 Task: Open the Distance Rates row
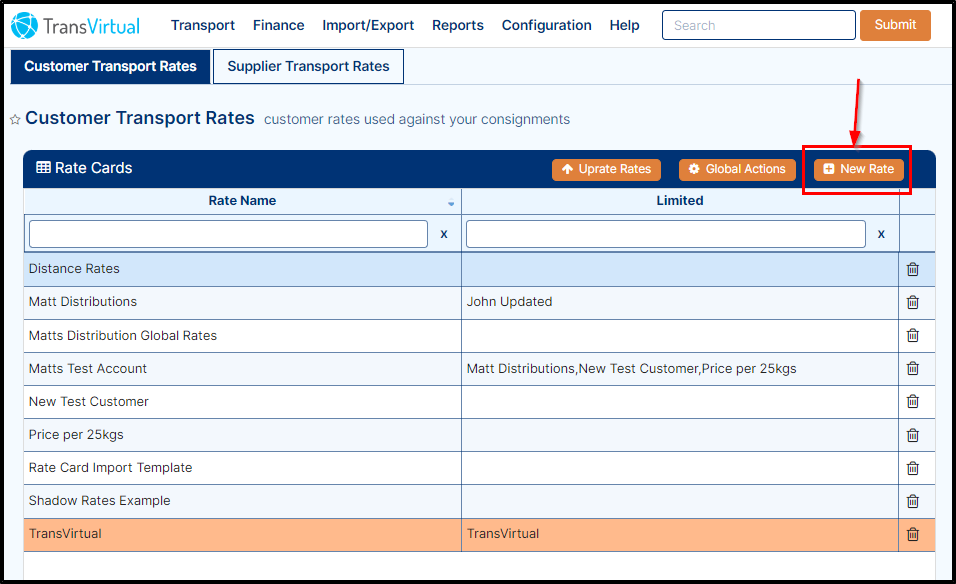[479, 269]
